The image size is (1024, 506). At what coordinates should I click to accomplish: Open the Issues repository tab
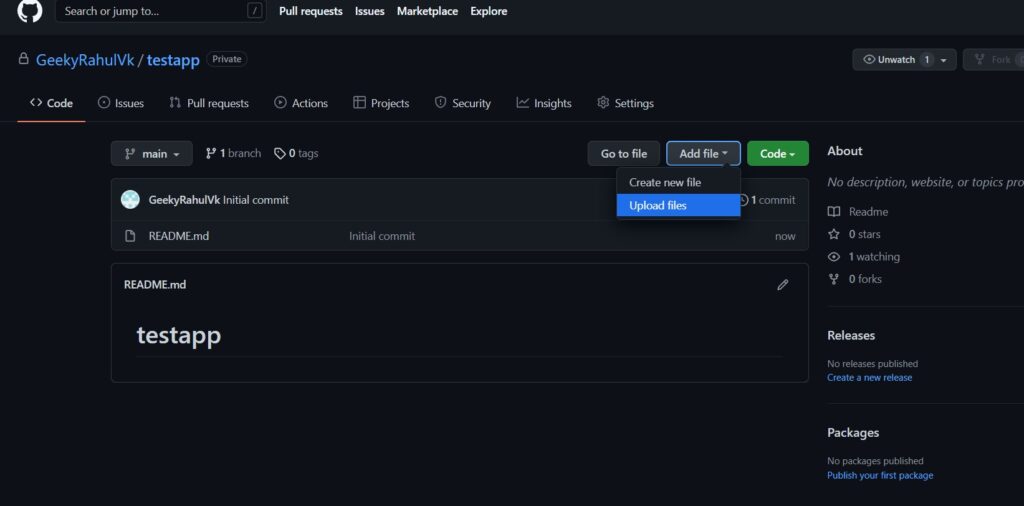coord(121,103)
